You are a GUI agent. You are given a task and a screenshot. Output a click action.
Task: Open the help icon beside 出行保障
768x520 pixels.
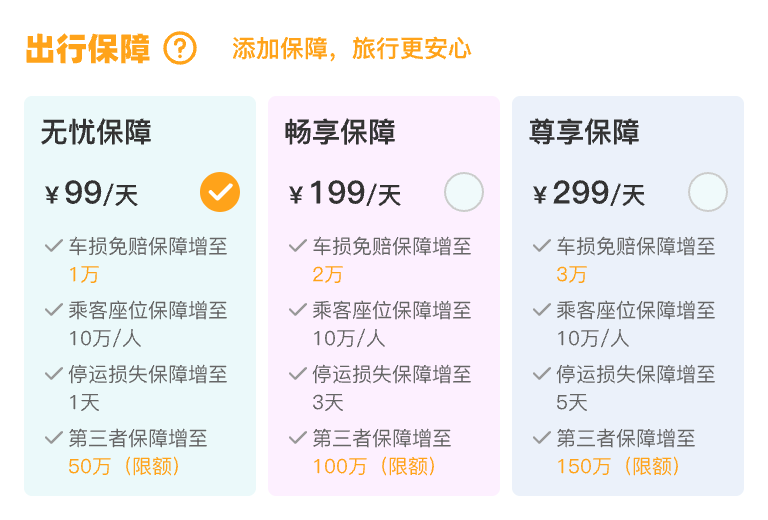[x=180, y=48]
